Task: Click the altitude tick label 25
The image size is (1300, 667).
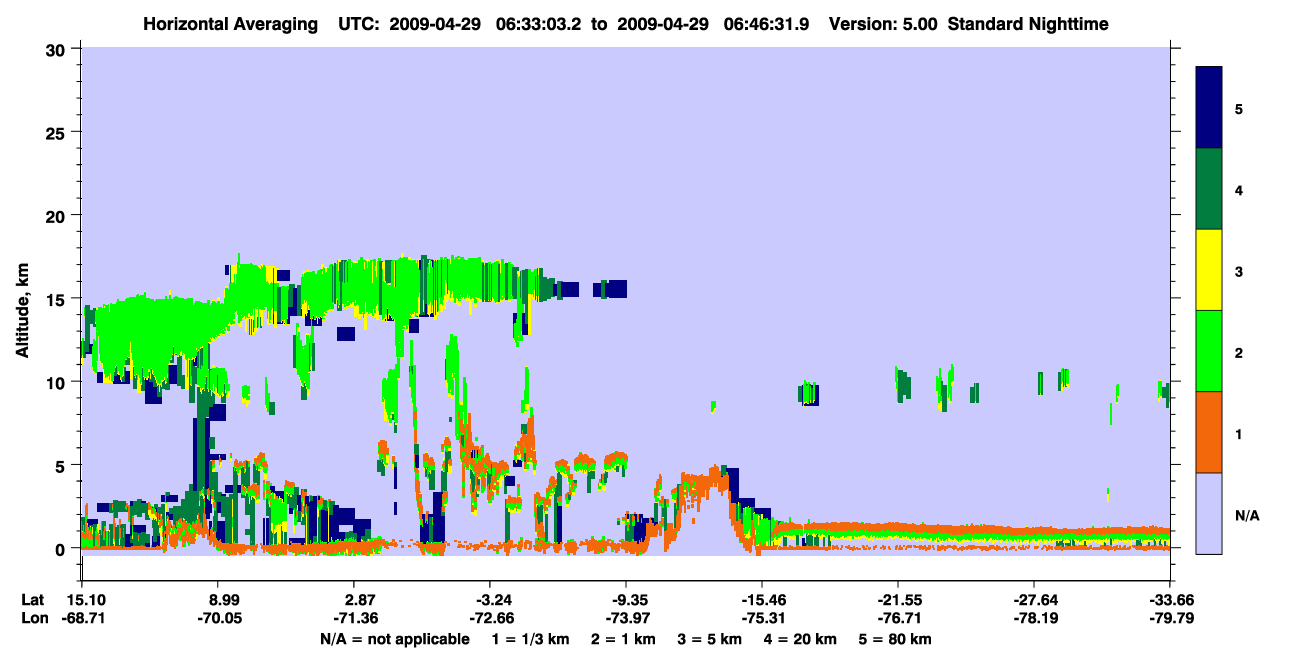Action: point(57,132)
